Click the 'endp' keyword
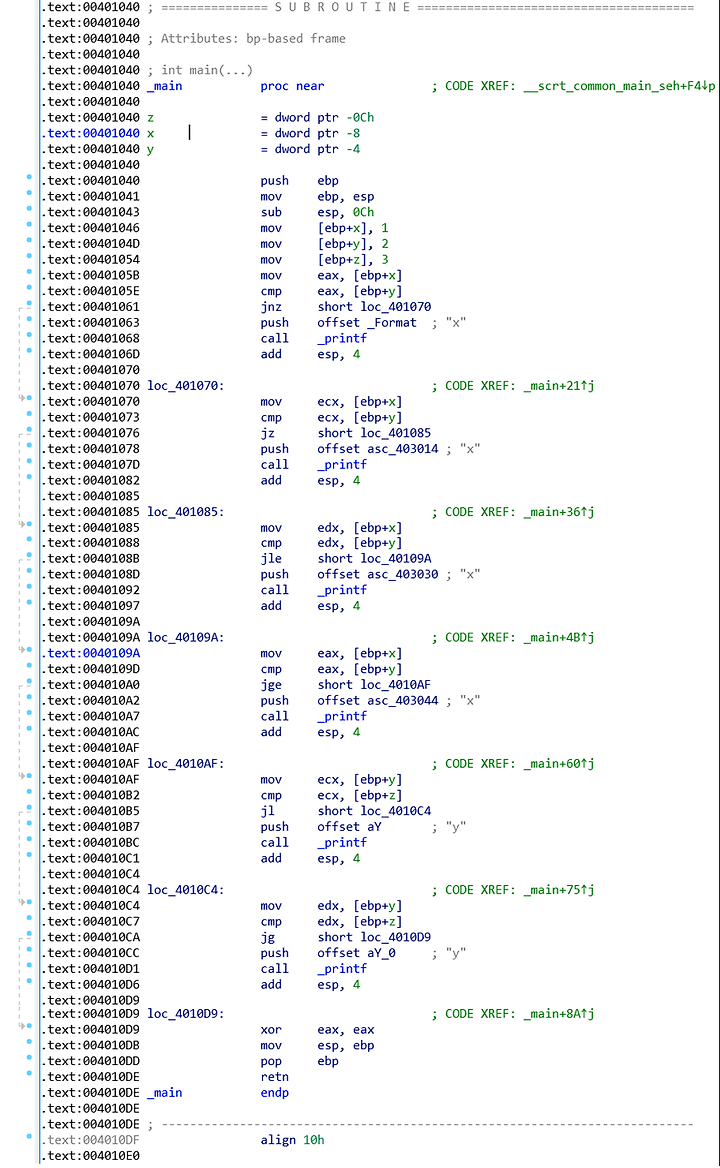 tap(274, 1093)
